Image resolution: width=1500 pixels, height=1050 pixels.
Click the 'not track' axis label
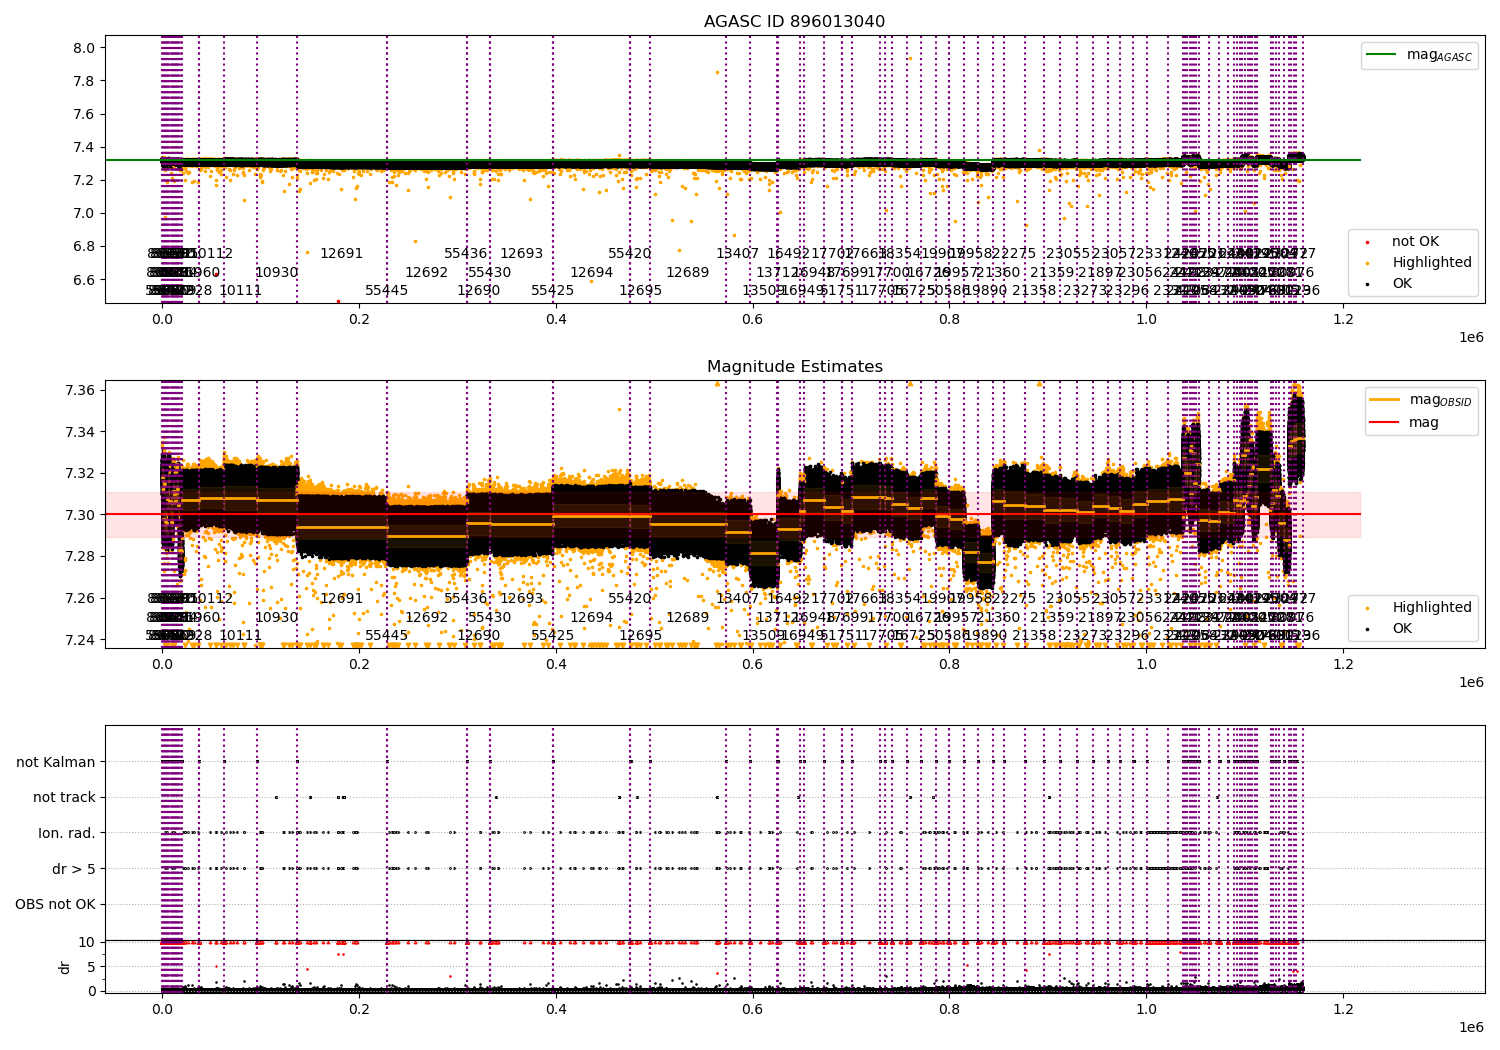coord(64,797)
